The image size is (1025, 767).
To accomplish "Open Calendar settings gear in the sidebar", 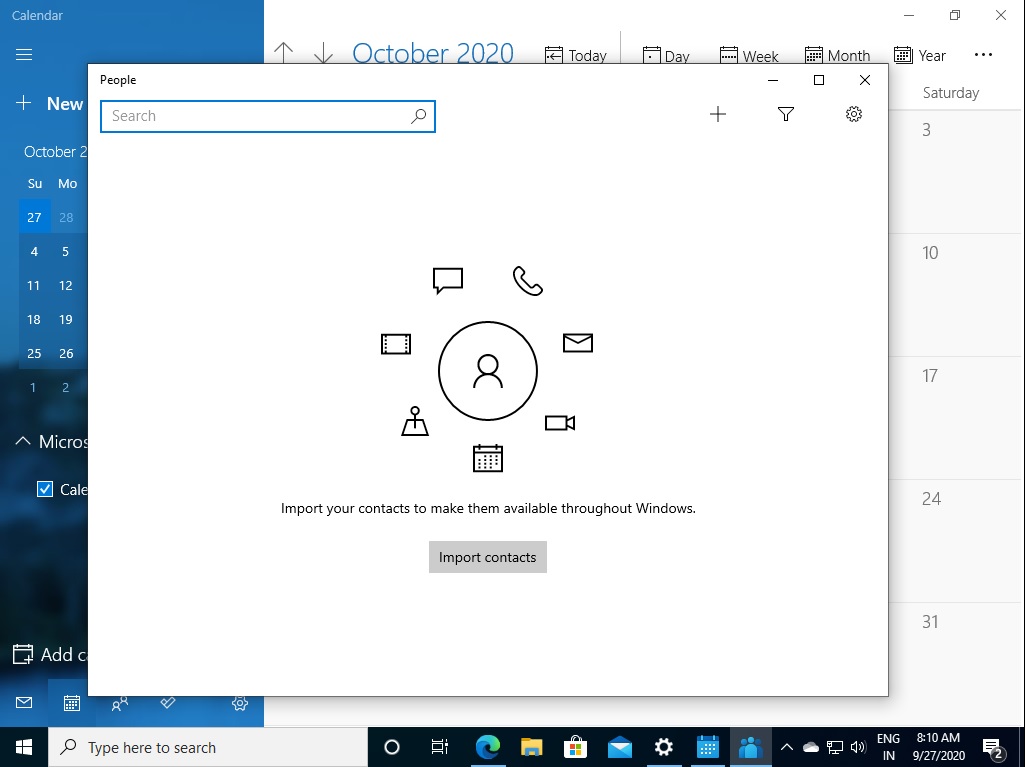I will click(239, 702).
